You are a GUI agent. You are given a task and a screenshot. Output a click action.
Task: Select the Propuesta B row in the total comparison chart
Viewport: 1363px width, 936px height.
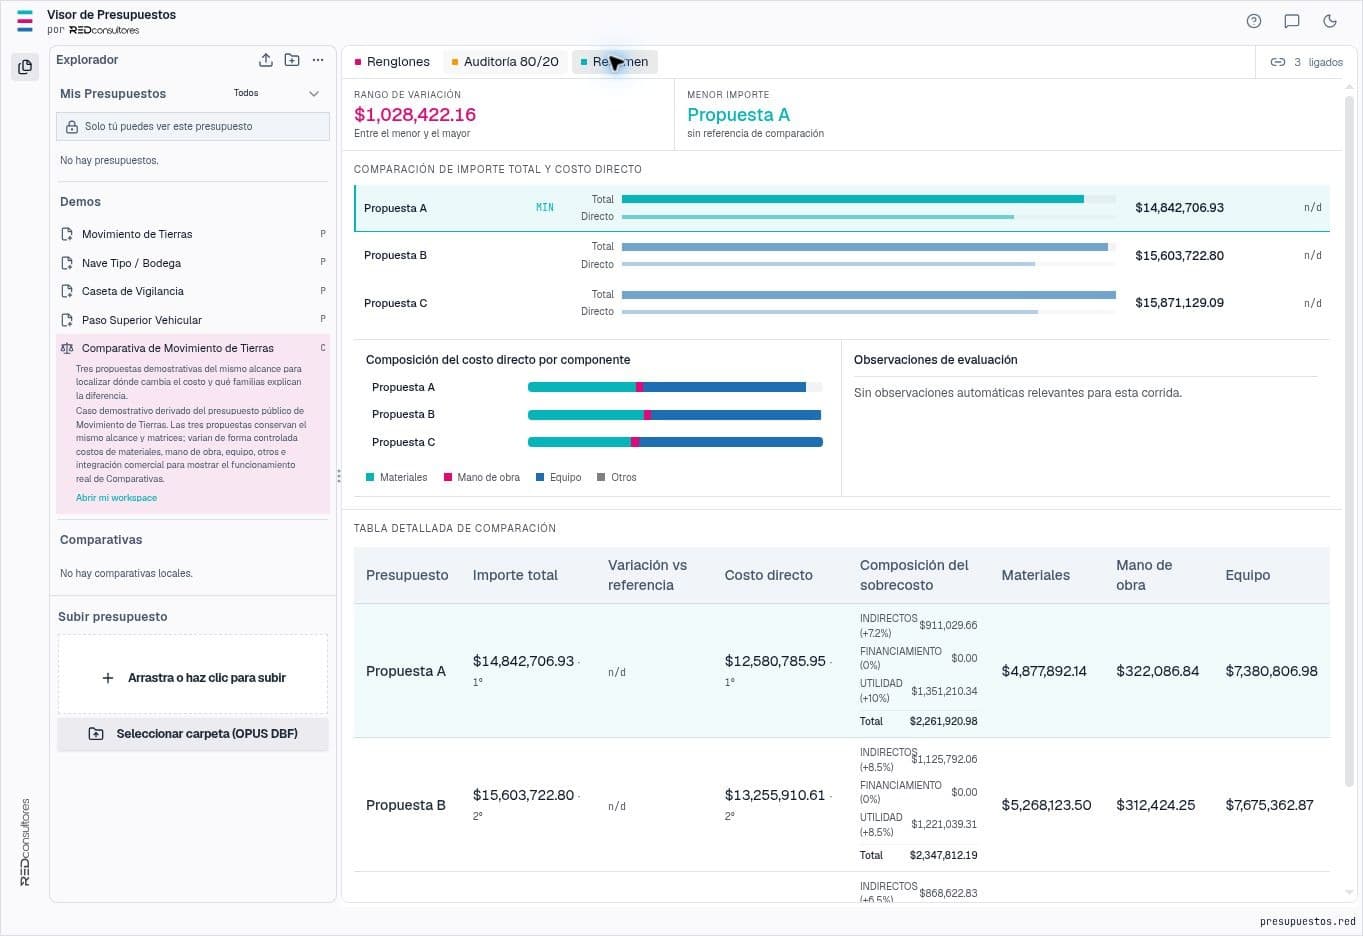click(842, 256)
